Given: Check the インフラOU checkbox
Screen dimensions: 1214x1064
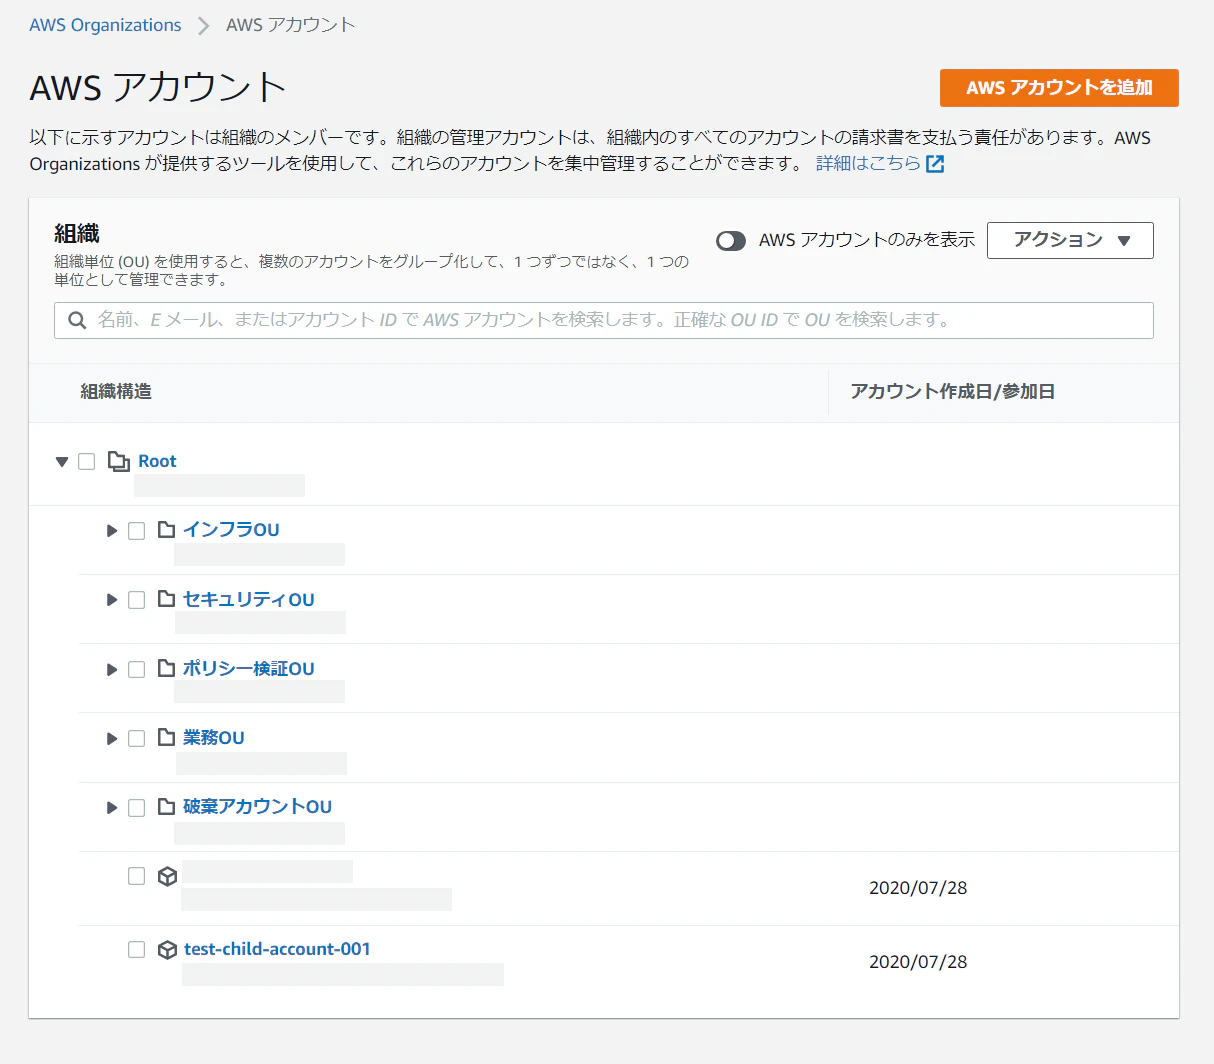Looking at the screenshot, I should click(137, 531).
